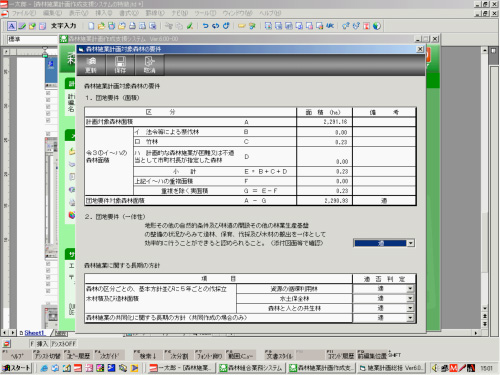The width and height of the screenshot is (500, 375).
Task: Click the 2,291.16 area value cell
Action: 324,122
